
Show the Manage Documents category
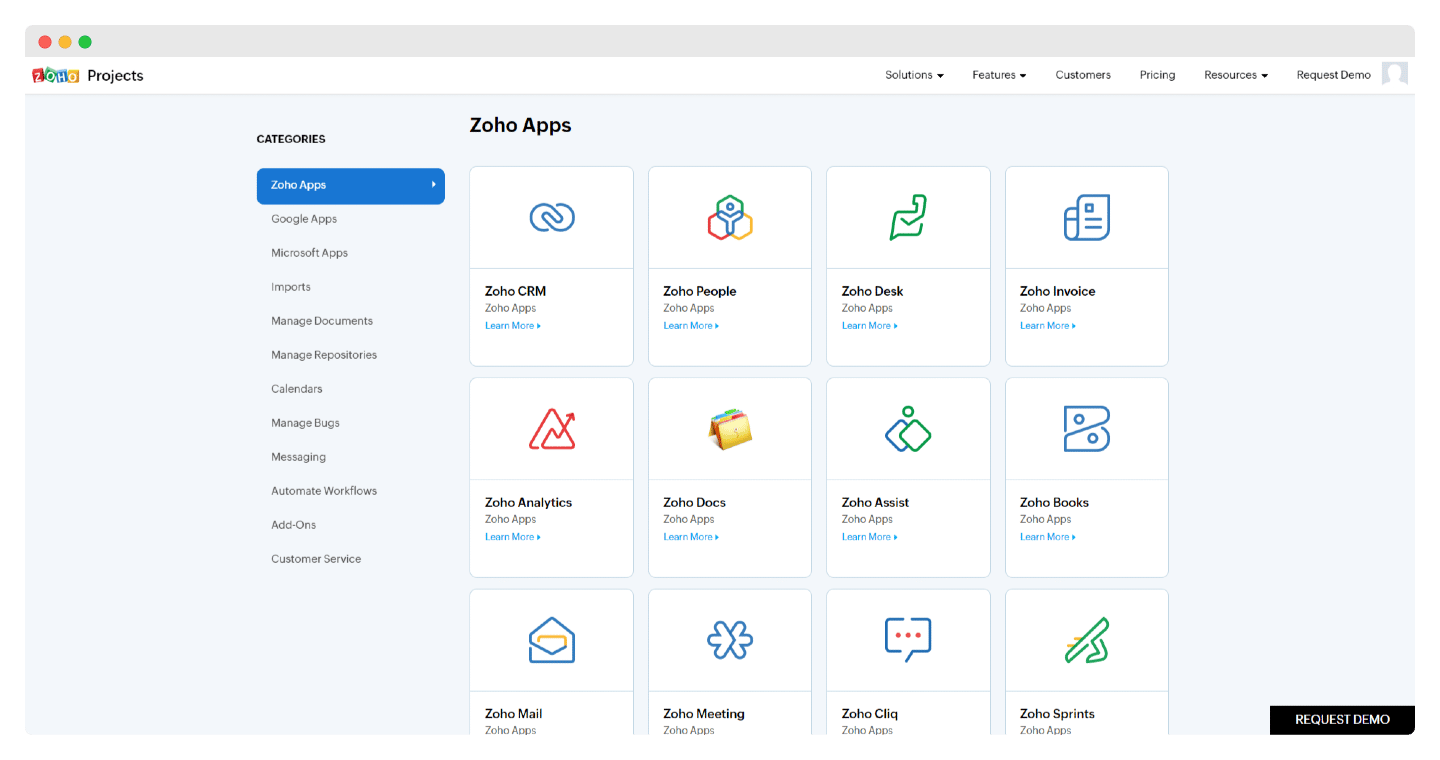click(322, 321)
